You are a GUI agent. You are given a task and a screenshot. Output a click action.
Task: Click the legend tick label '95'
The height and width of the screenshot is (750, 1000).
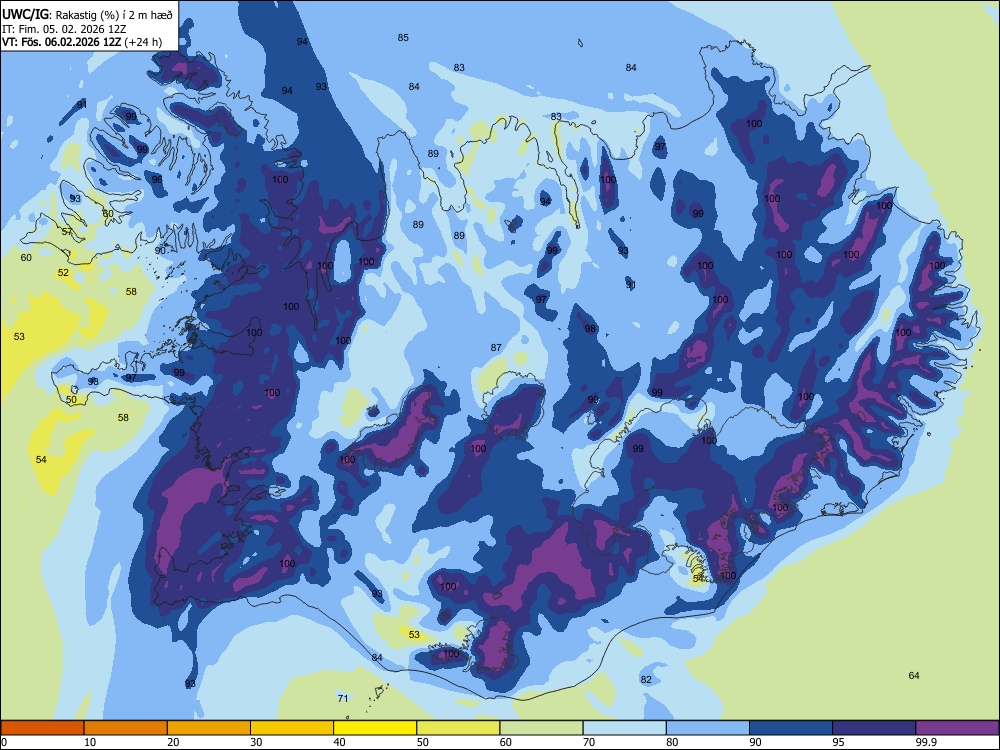point(838,742)
